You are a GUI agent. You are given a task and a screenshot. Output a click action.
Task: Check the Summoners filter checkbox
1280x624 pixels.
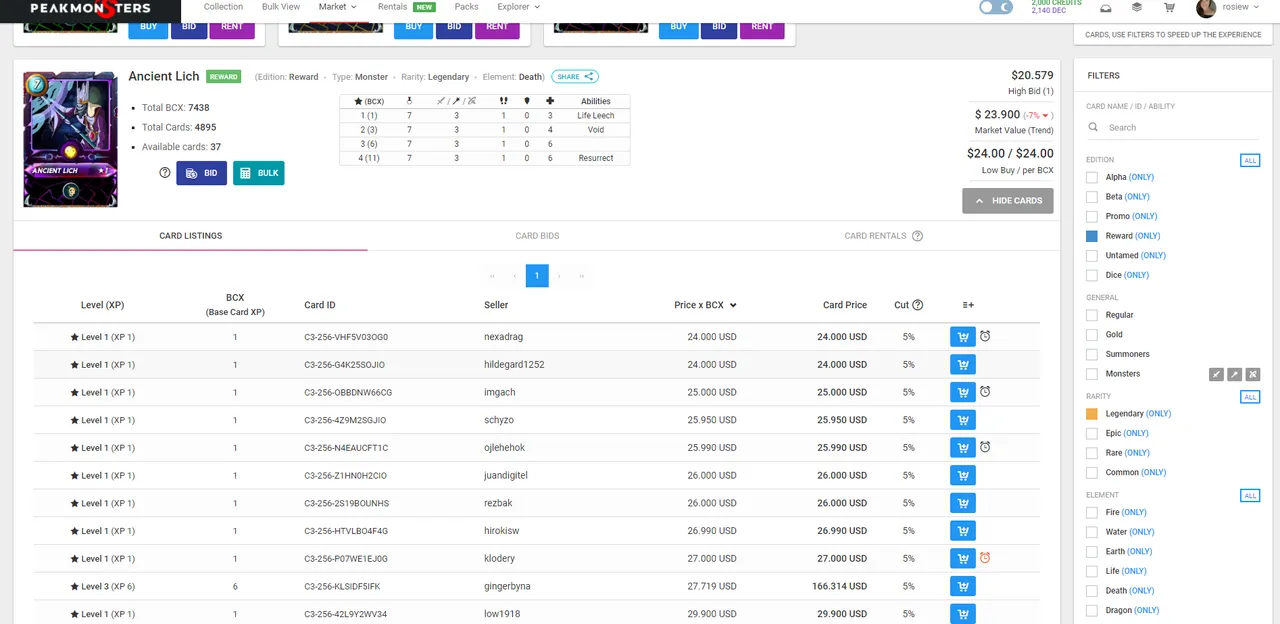(1092, 354)
